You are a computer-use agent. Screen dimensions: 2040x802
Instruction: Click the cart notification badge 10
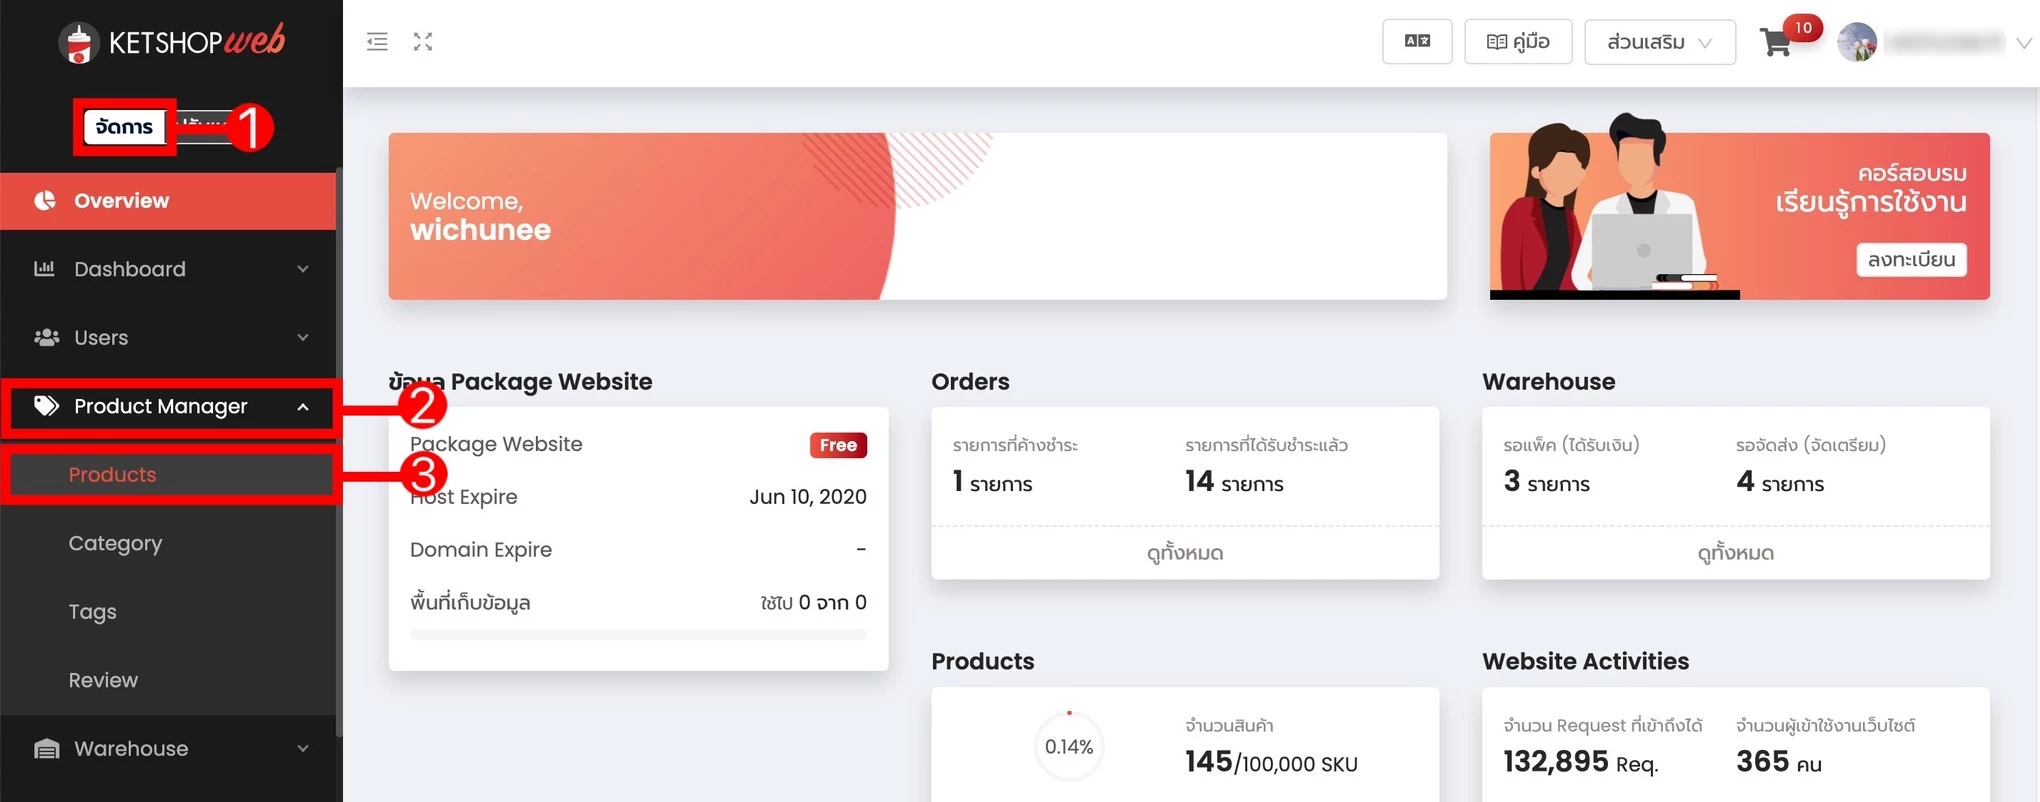pyautogui.click(x=1803, y=28)
